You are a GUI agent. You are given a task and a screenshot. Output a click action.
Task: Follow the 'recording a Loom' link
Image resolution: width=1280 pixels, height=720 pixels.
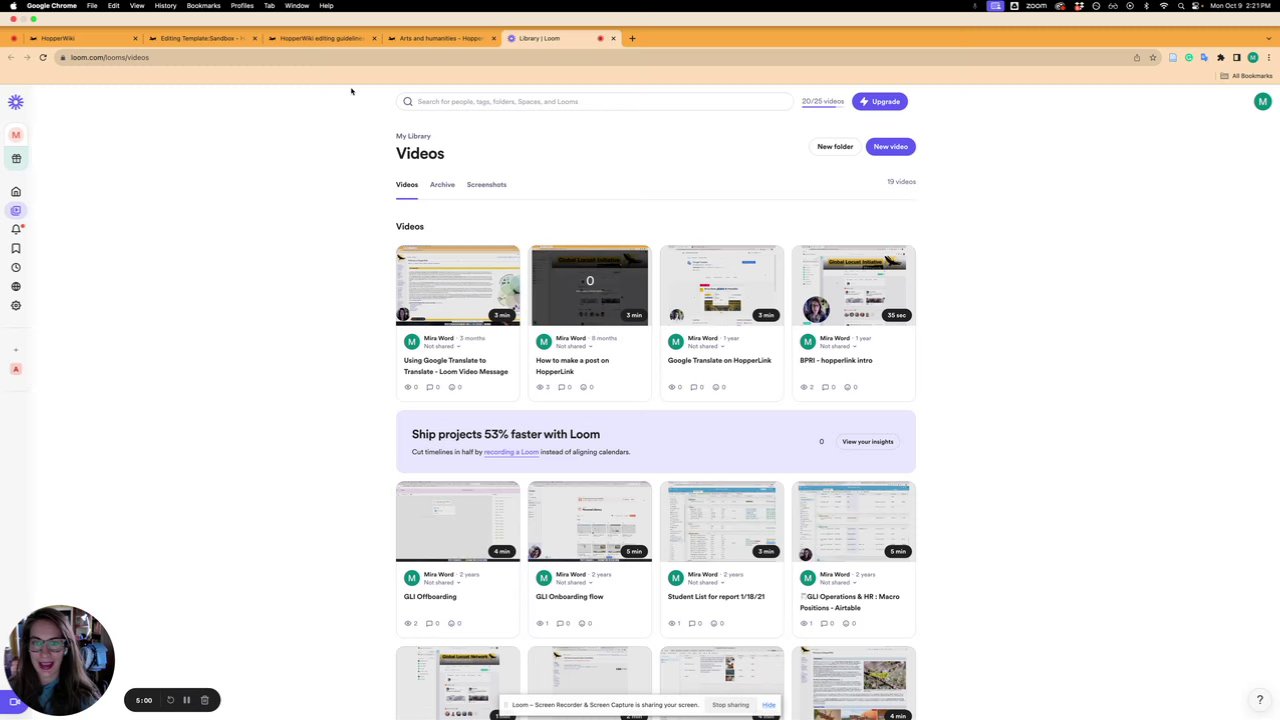[x=511, y=452]
